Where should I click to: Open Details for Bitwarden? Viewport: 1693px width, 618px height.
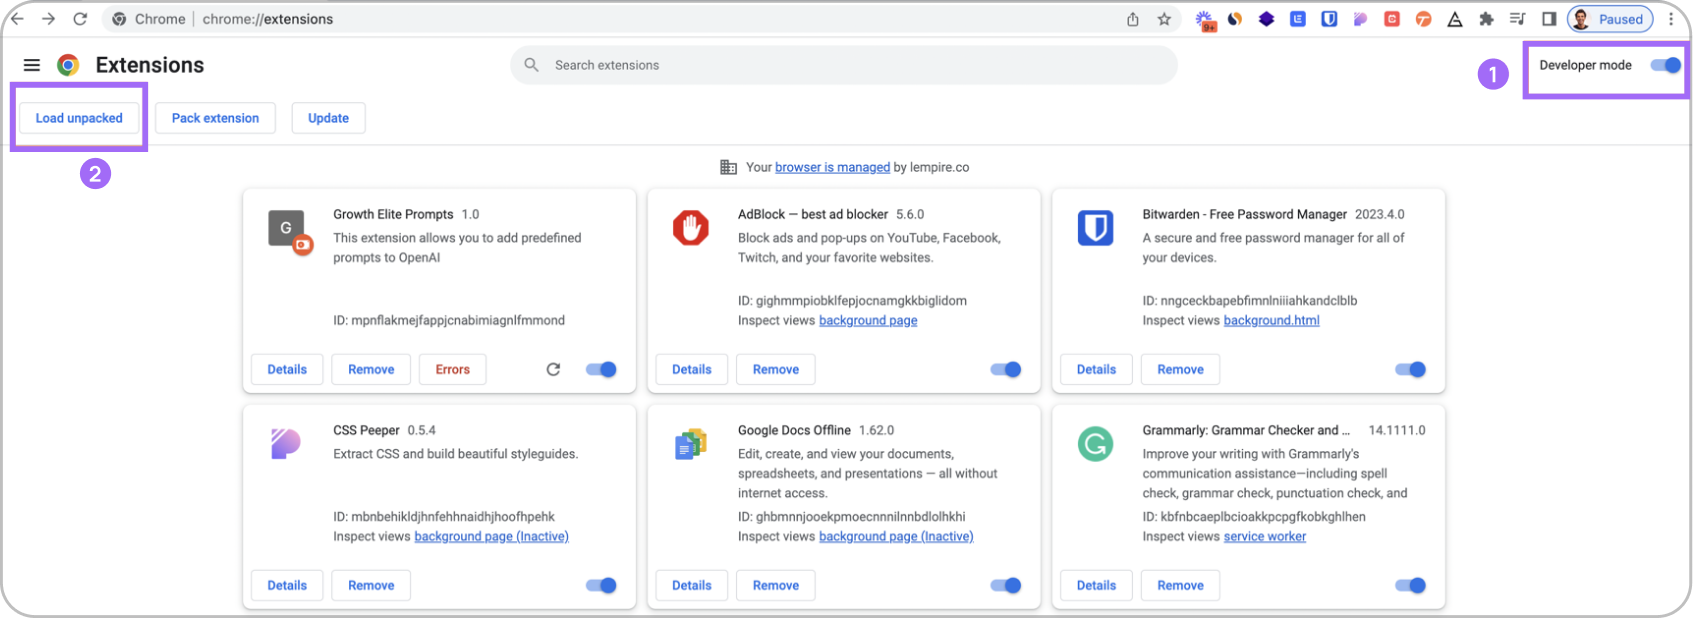tap(1096, 369)
